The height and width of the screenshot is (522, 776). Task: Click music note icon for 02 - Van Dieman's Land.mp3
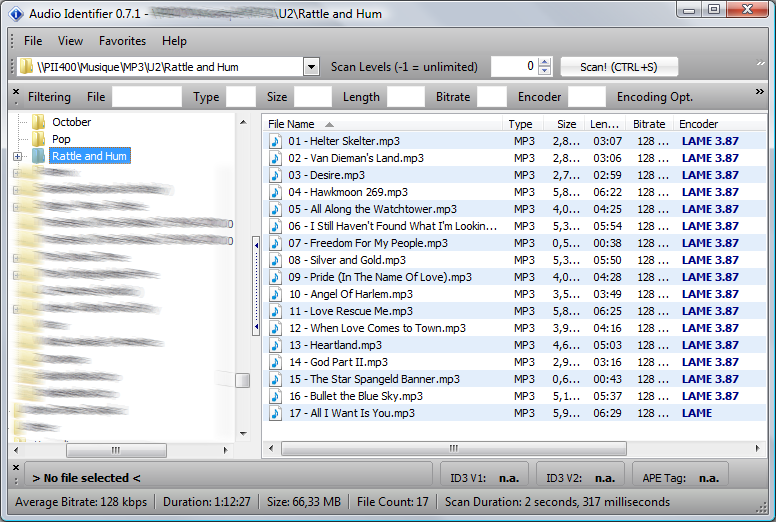[x=275, y=158]
